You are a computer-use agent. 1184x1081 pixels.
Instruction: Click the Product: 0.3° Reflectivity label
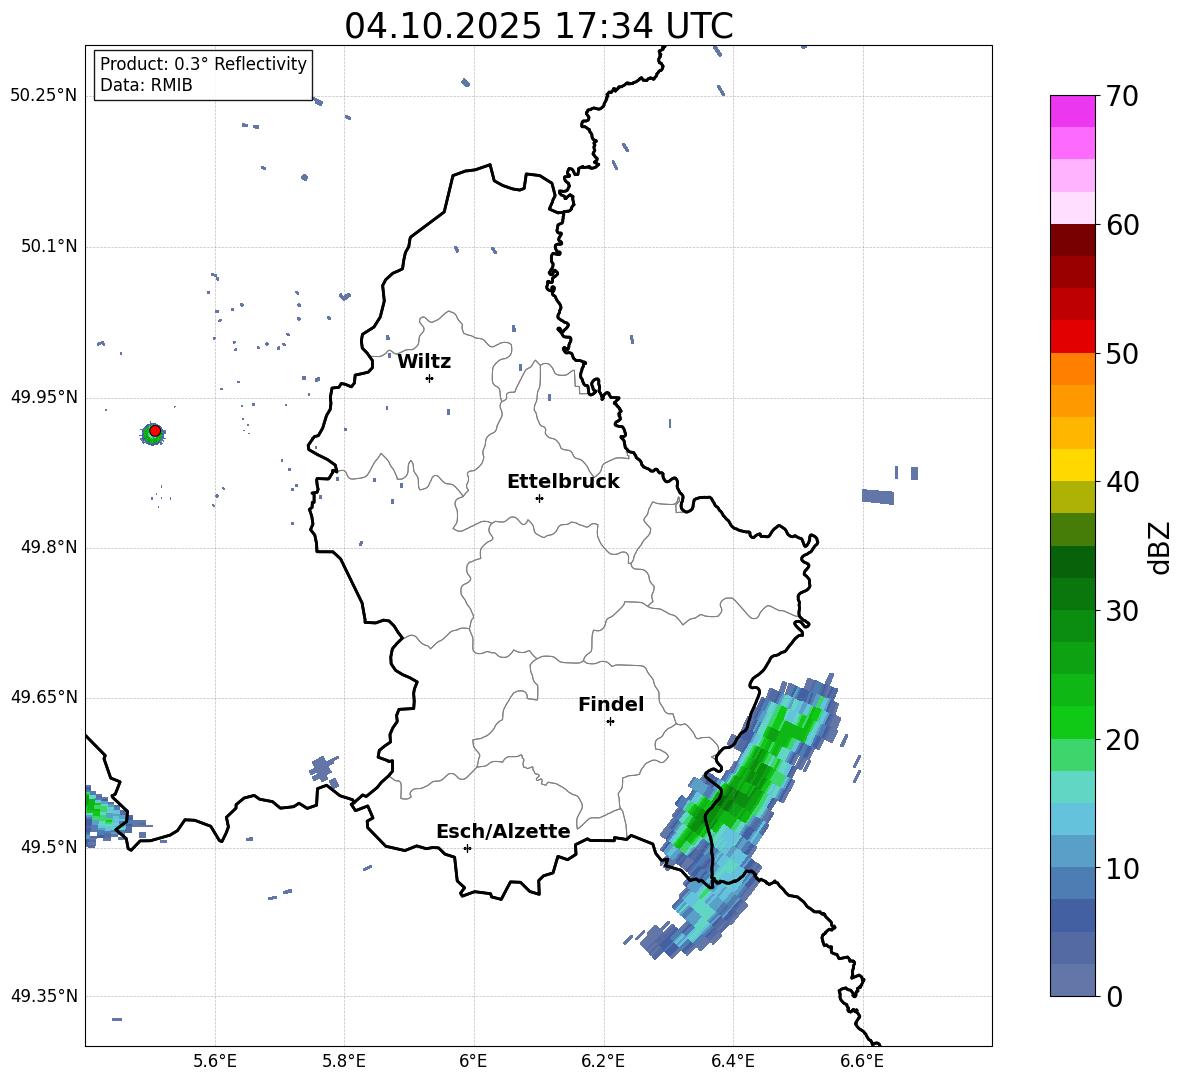pyautogui.click(x=203, y=64)
